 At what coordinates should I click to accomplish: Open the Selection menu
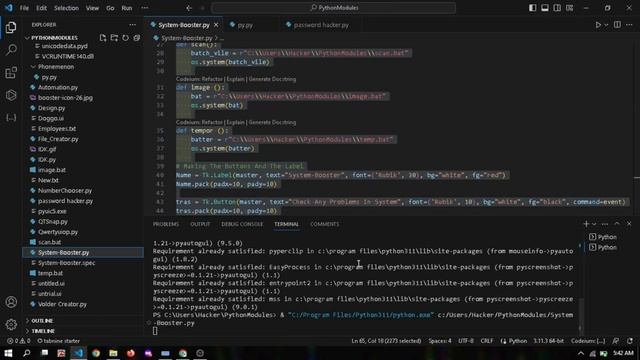click(x=66, y=8)
